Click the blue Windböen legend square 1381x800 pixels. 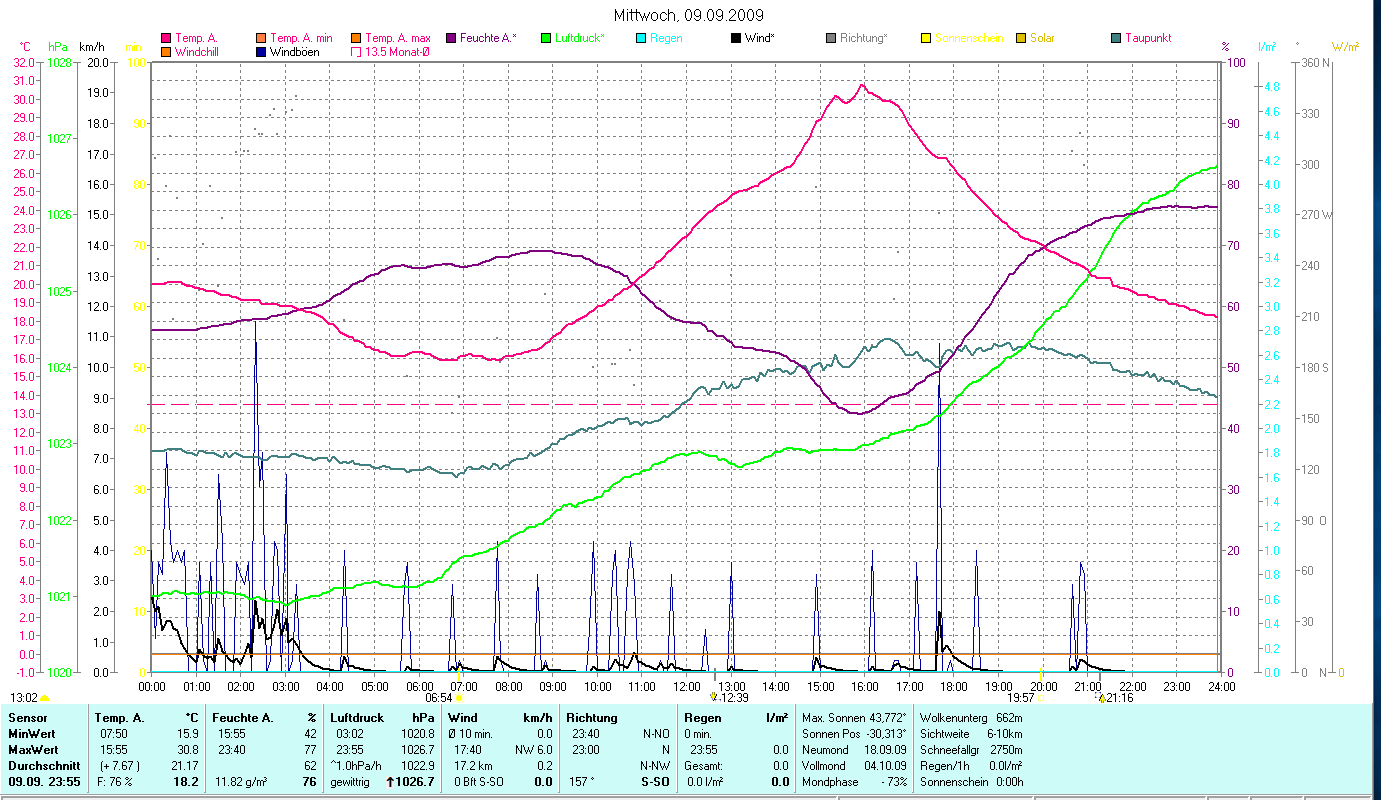(262, 51)
